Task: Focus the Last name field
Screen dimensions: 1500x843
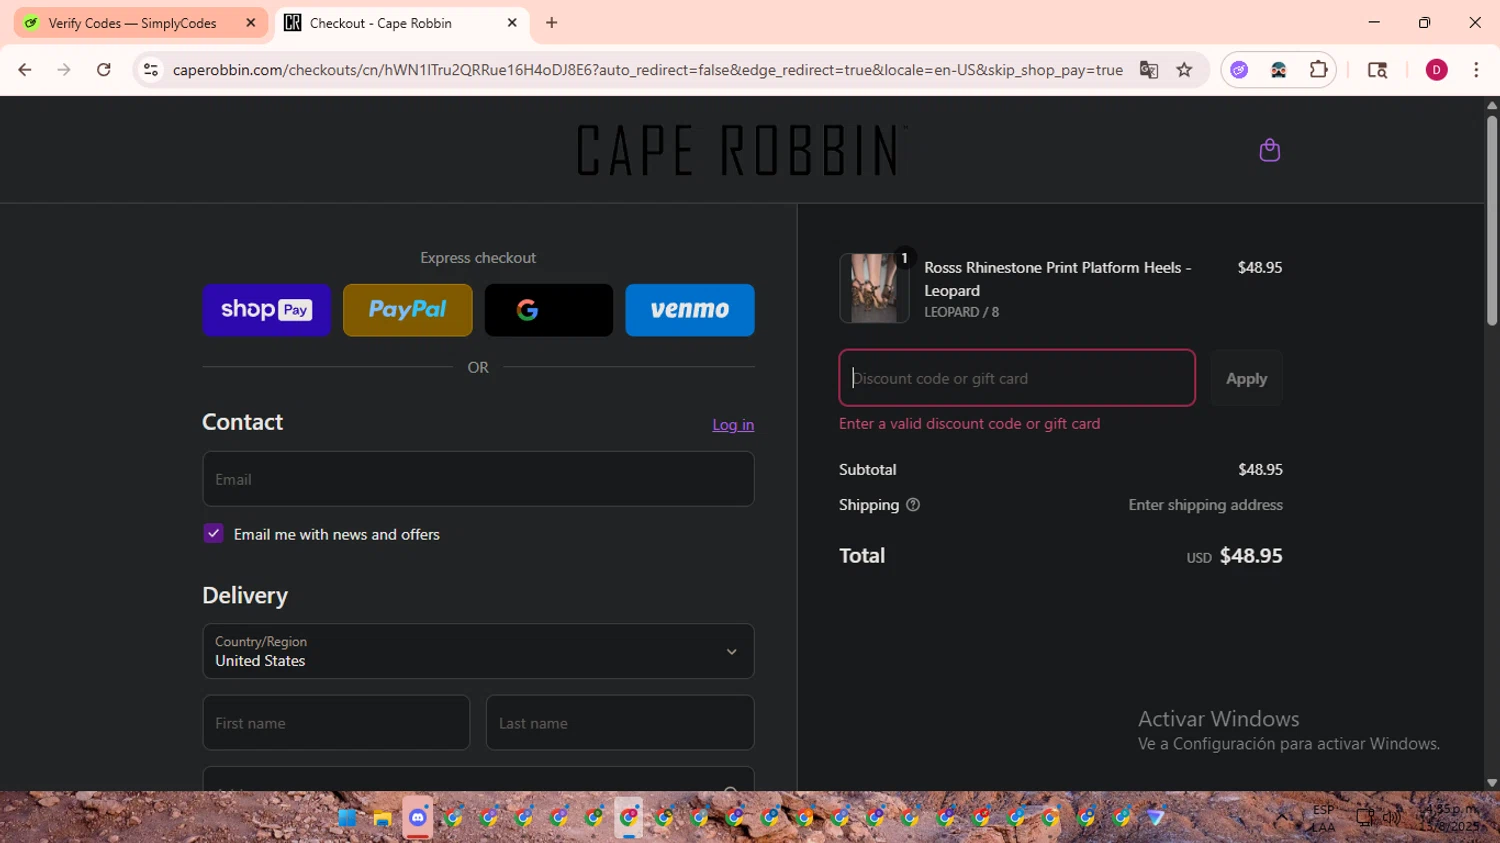Action: (620, 723)
